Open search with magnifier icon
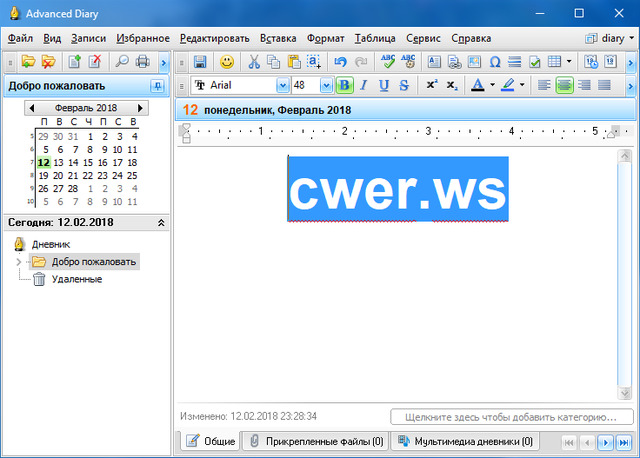The image size is (640, 458). tap(122, 62)
